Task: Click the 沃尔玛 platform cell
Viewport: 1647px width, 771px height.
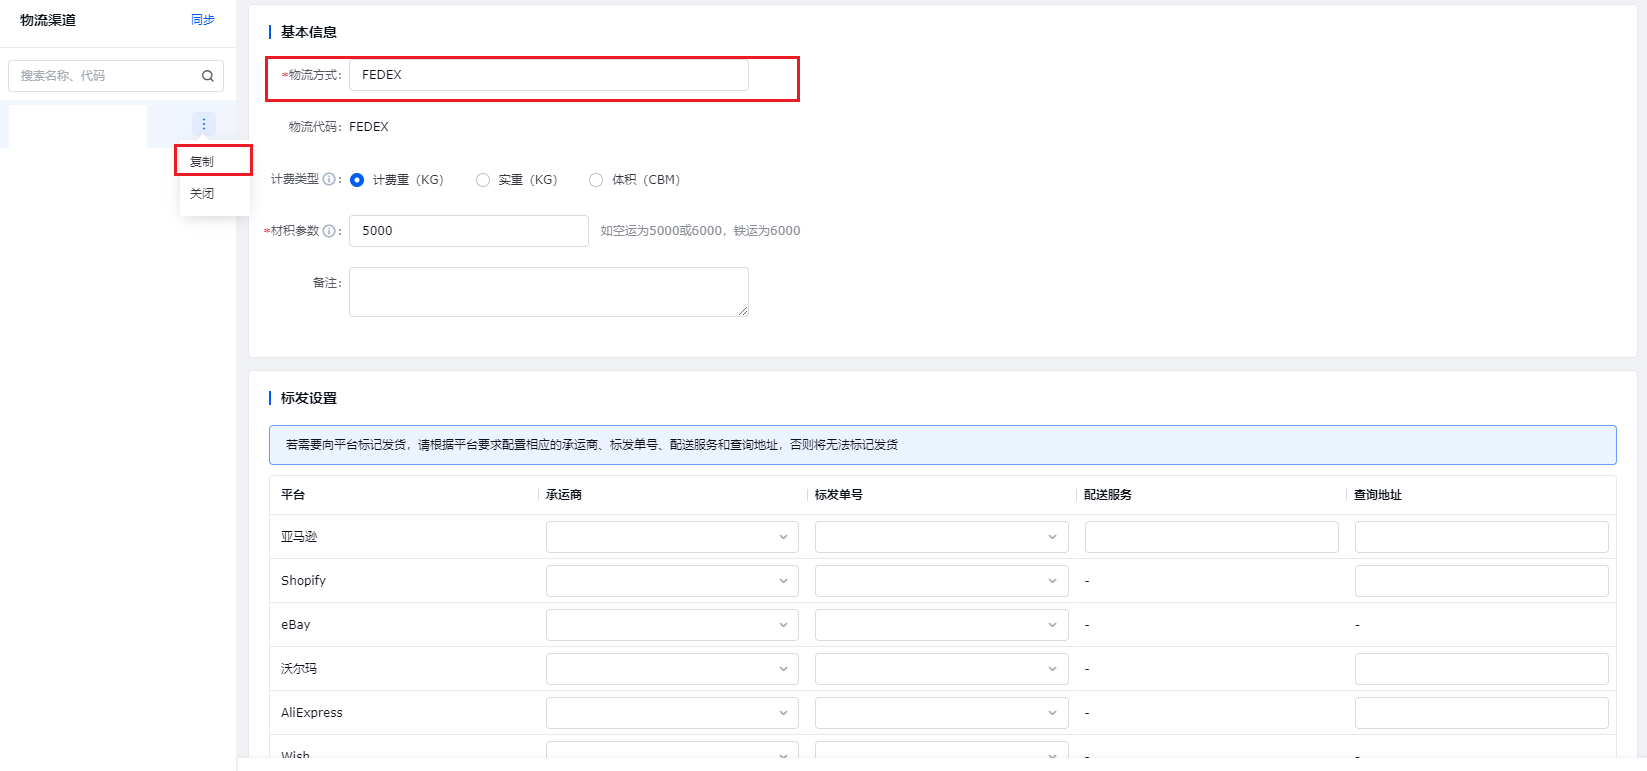Action: 299,669
